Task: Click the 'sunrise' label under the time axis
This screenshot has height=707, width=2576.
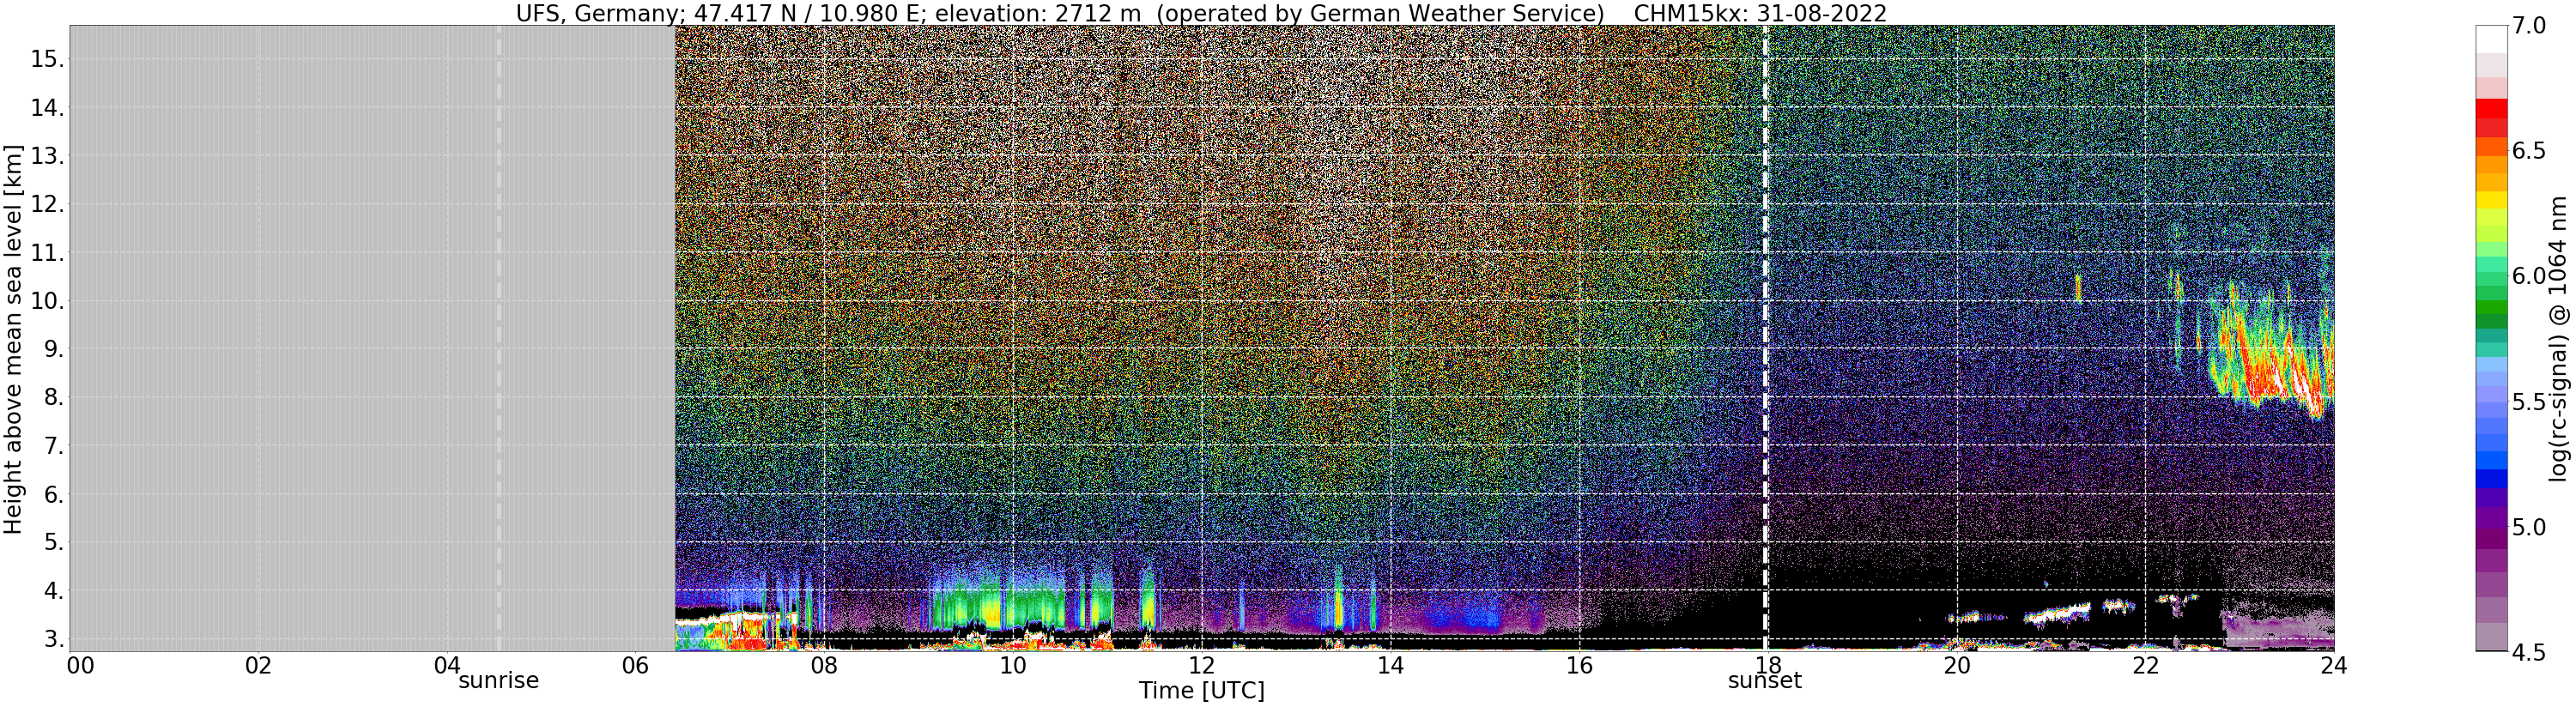Action: click(x=498, y=681)
